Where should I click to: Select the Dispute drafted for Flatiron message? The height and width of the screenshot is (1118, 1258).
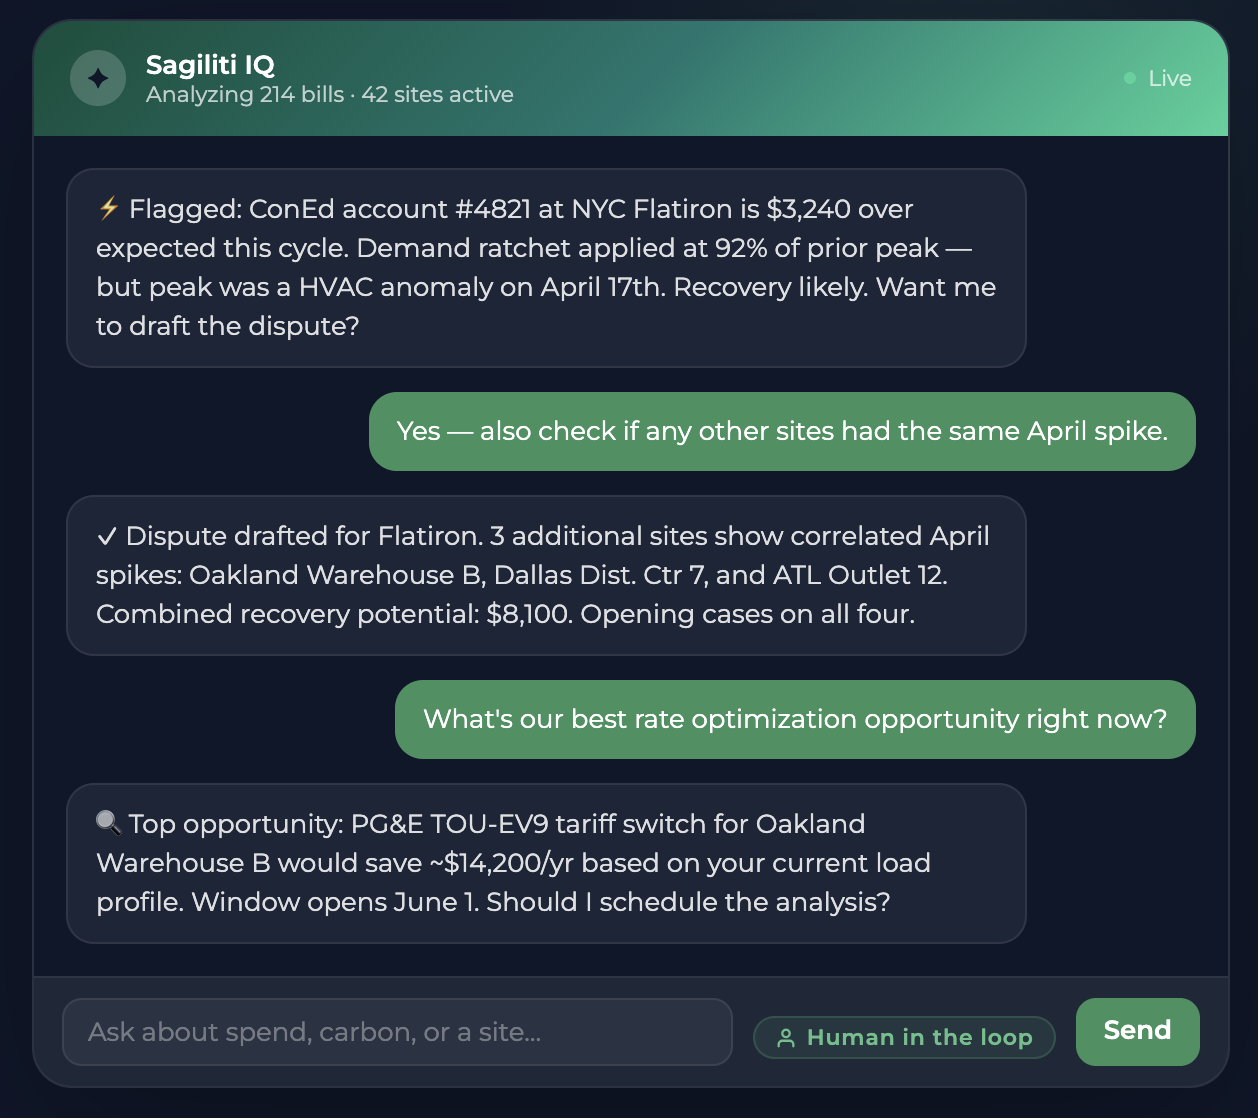coord(546,575)
